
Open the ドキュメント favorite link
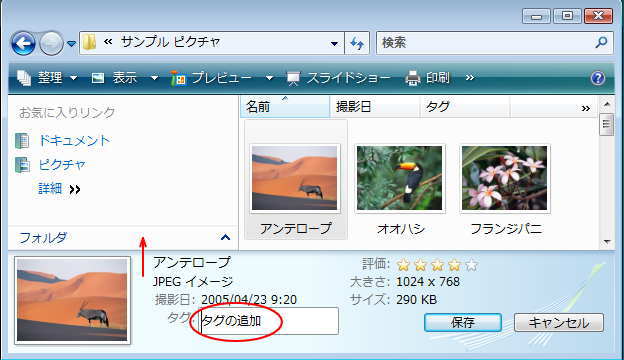pos(74,140)
